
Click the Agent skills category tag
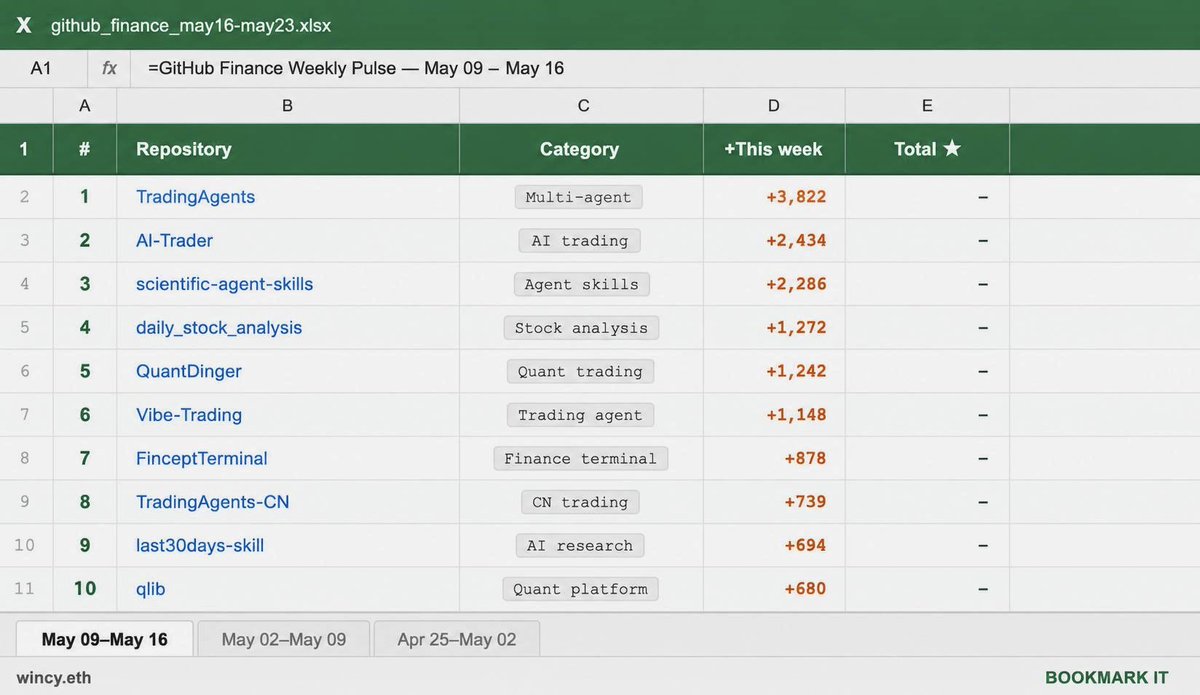(x=581, y=284)
